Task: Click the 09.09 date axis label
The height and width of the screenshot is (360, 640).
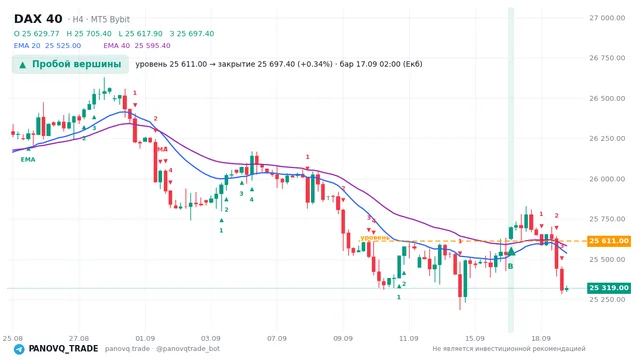Action: (343, 338)
